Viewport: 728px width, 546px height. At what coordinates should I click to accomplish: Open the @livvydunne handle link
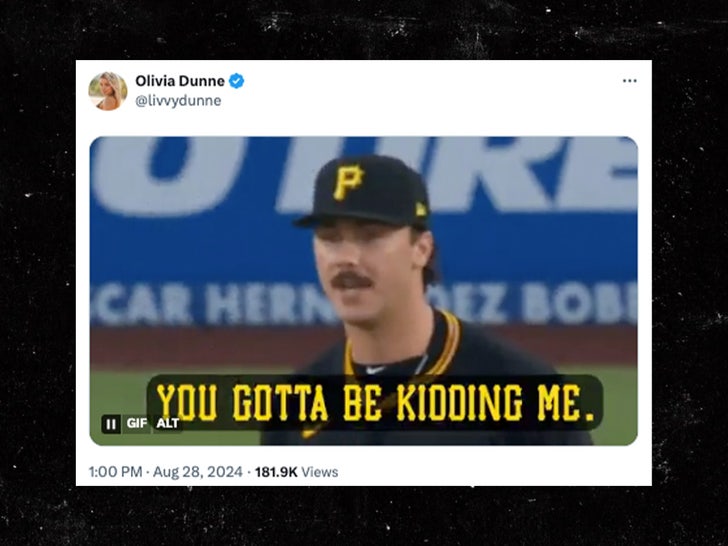[178, 101]
